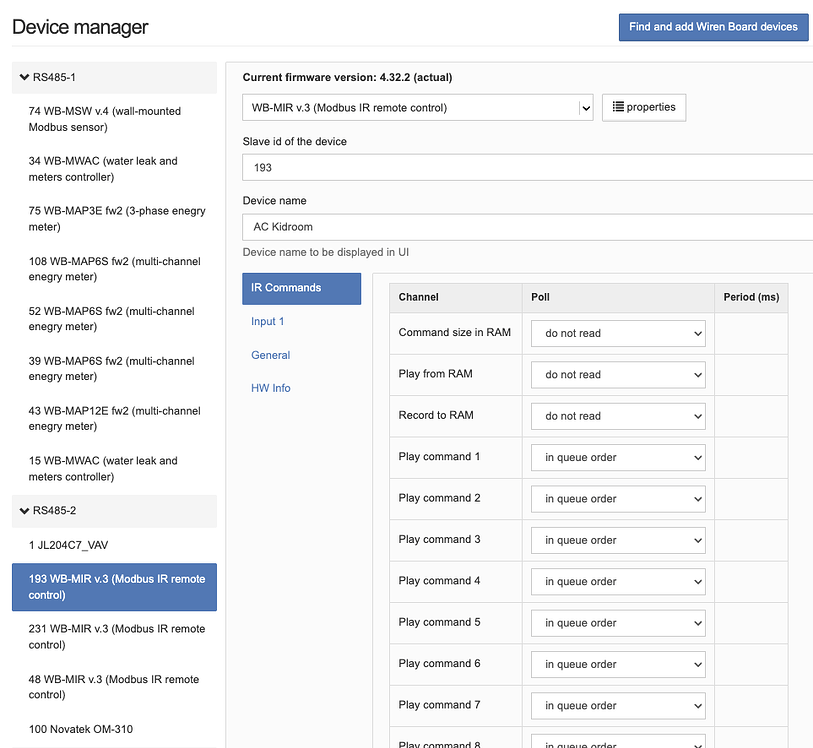This screenshot has width=813, height=748.
Task: Open Poll dropdown for Play from RAM
Action: tap(617, 375)
